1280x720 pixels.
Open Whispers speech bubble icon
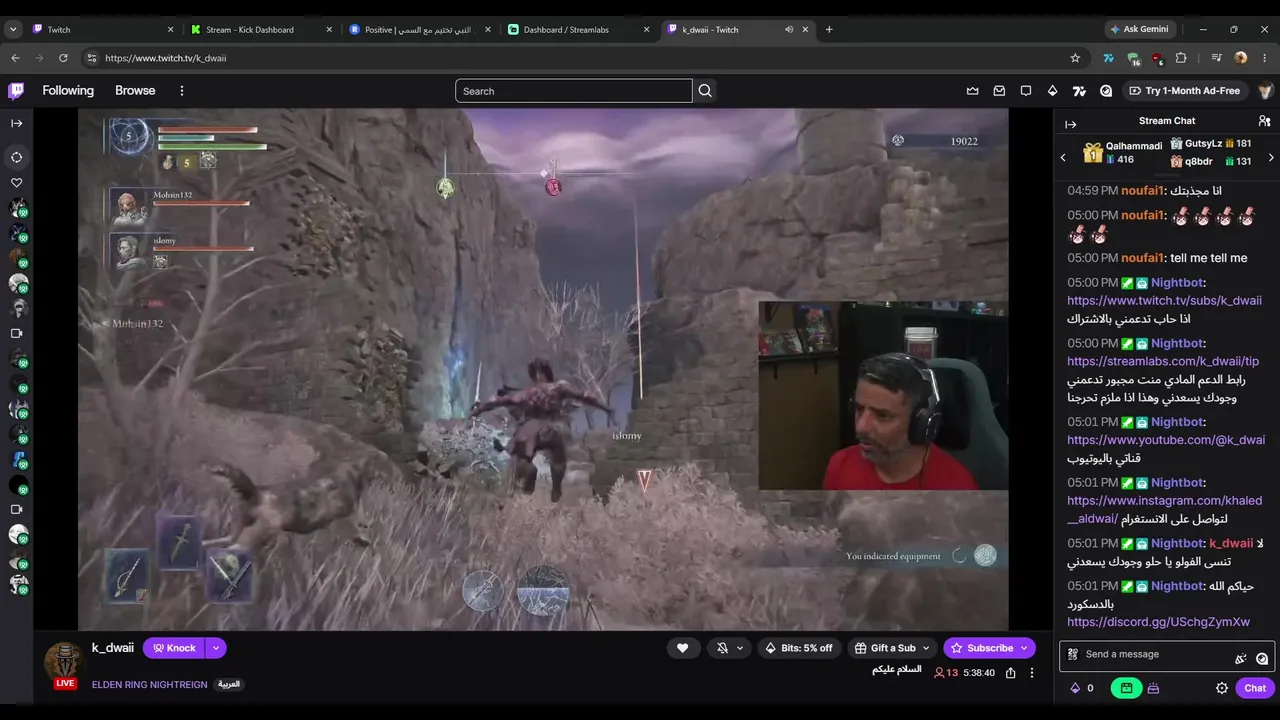pyautogui.click(x=1026, y=91)
